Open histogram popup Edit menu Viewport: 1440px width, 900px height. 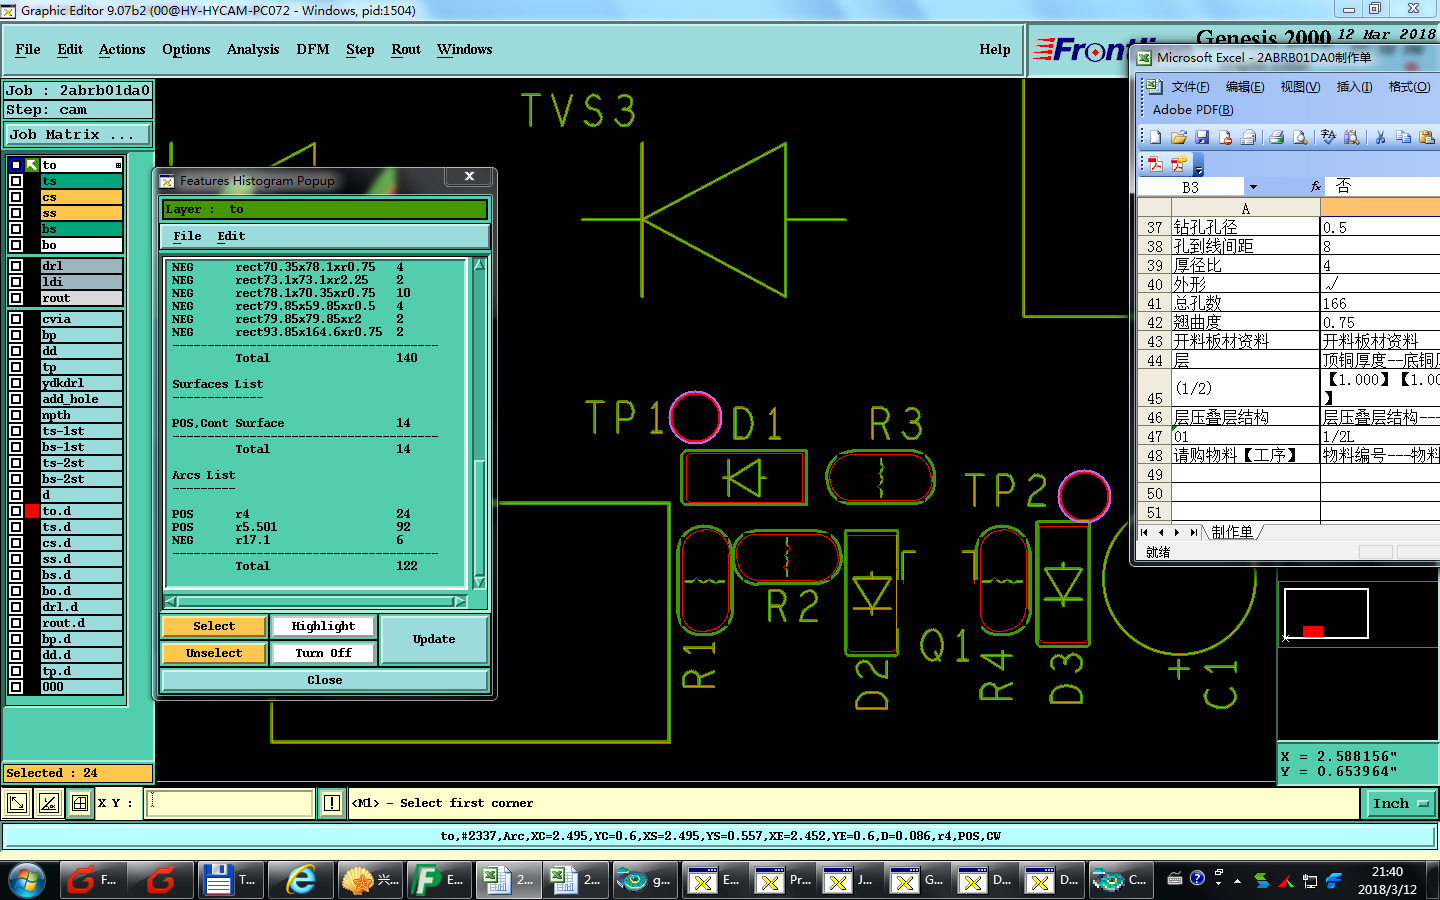click(x=231, y=236)
